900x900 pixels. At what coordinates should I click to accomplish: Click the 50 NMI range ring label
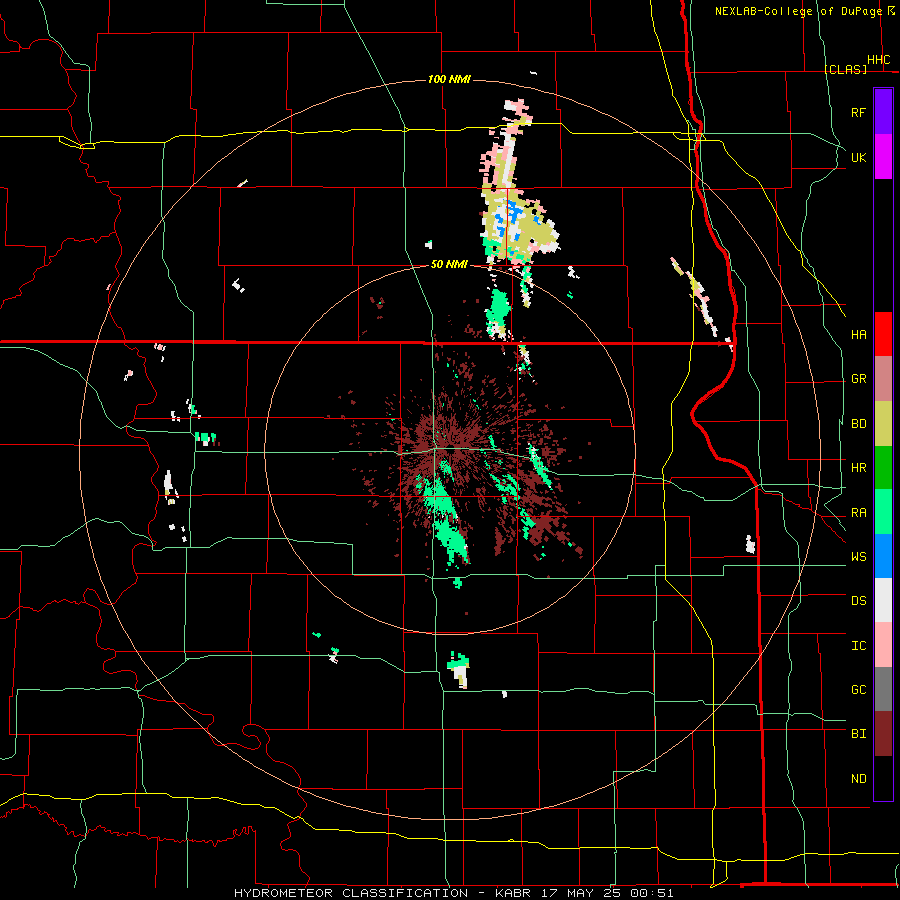[449, 264]
